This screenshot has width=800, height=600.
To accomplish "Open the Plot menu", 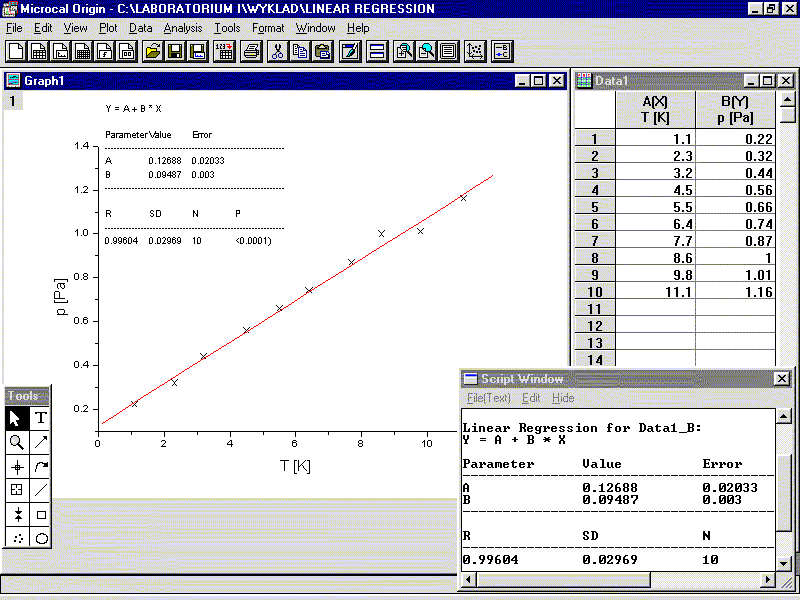I will [108, 28].
